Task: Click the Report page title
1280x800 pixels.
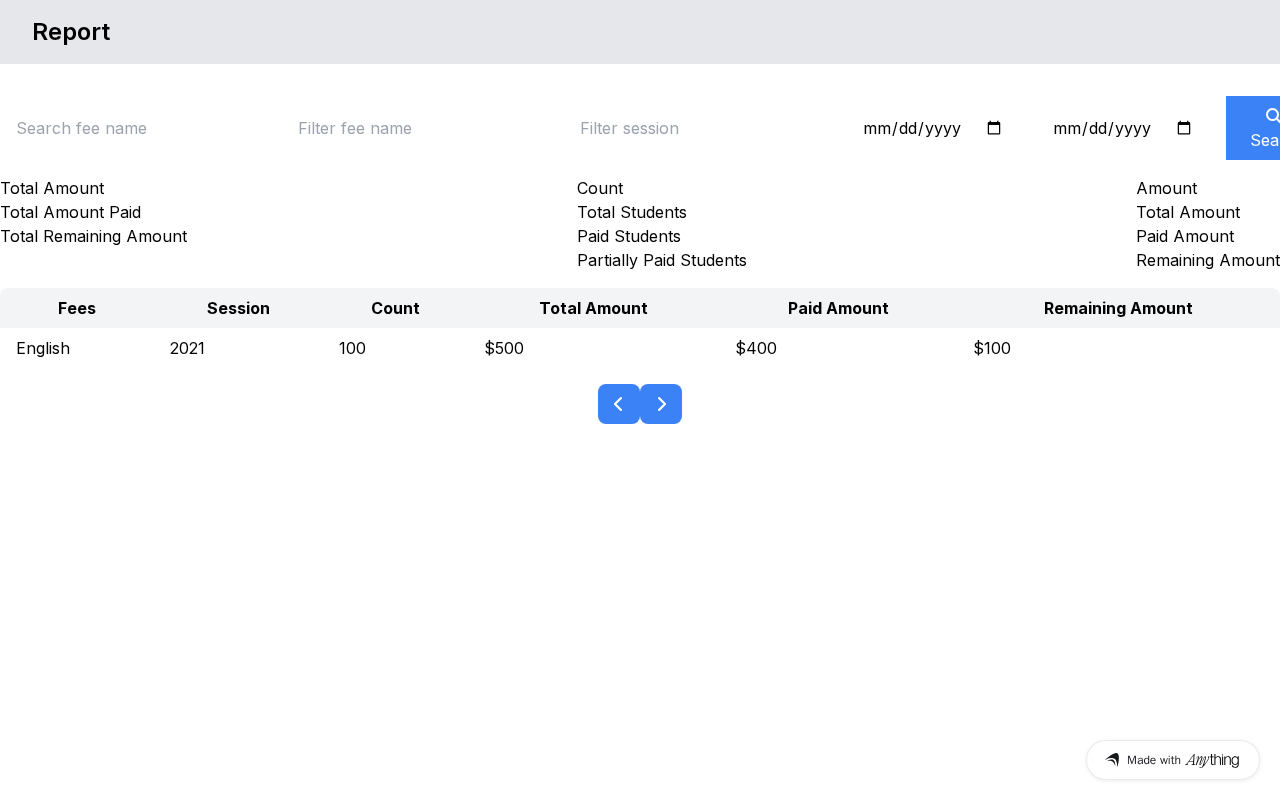Action: coord(71,32)
